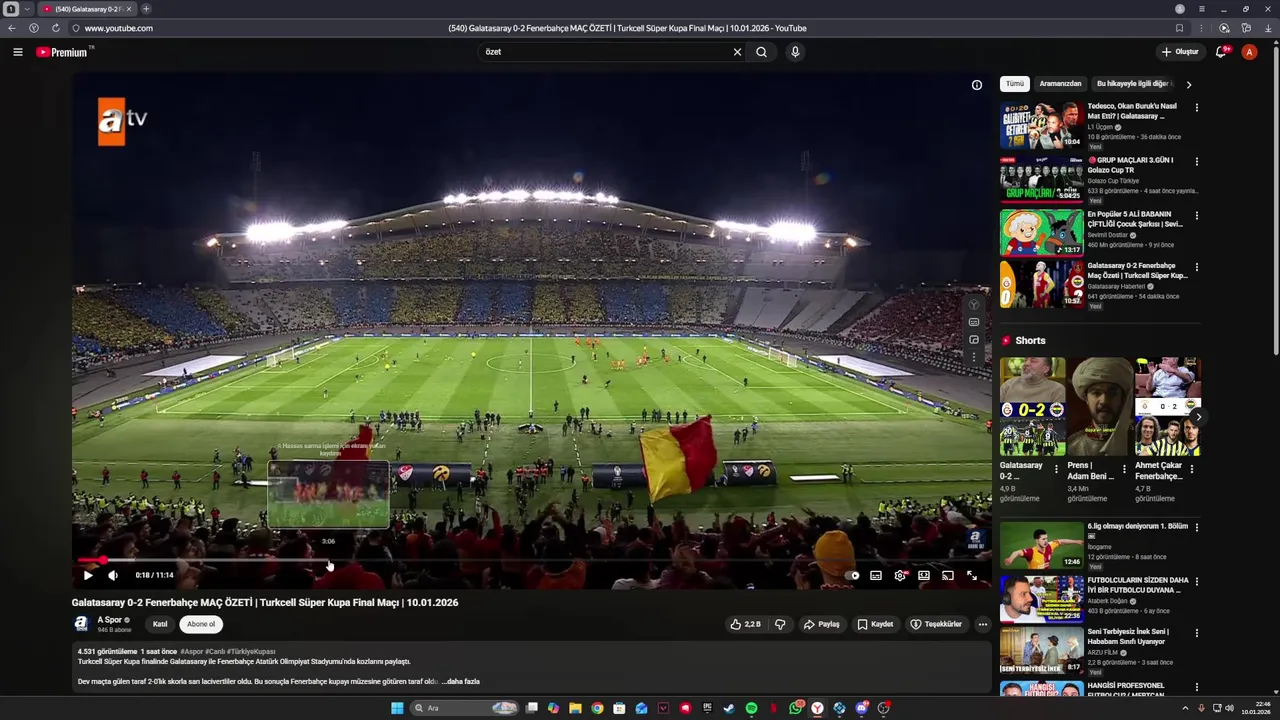This screenshot has width=1280, height=720.
Task: Like the video with 2,2 B thumbs up
Action: point(745,624)
